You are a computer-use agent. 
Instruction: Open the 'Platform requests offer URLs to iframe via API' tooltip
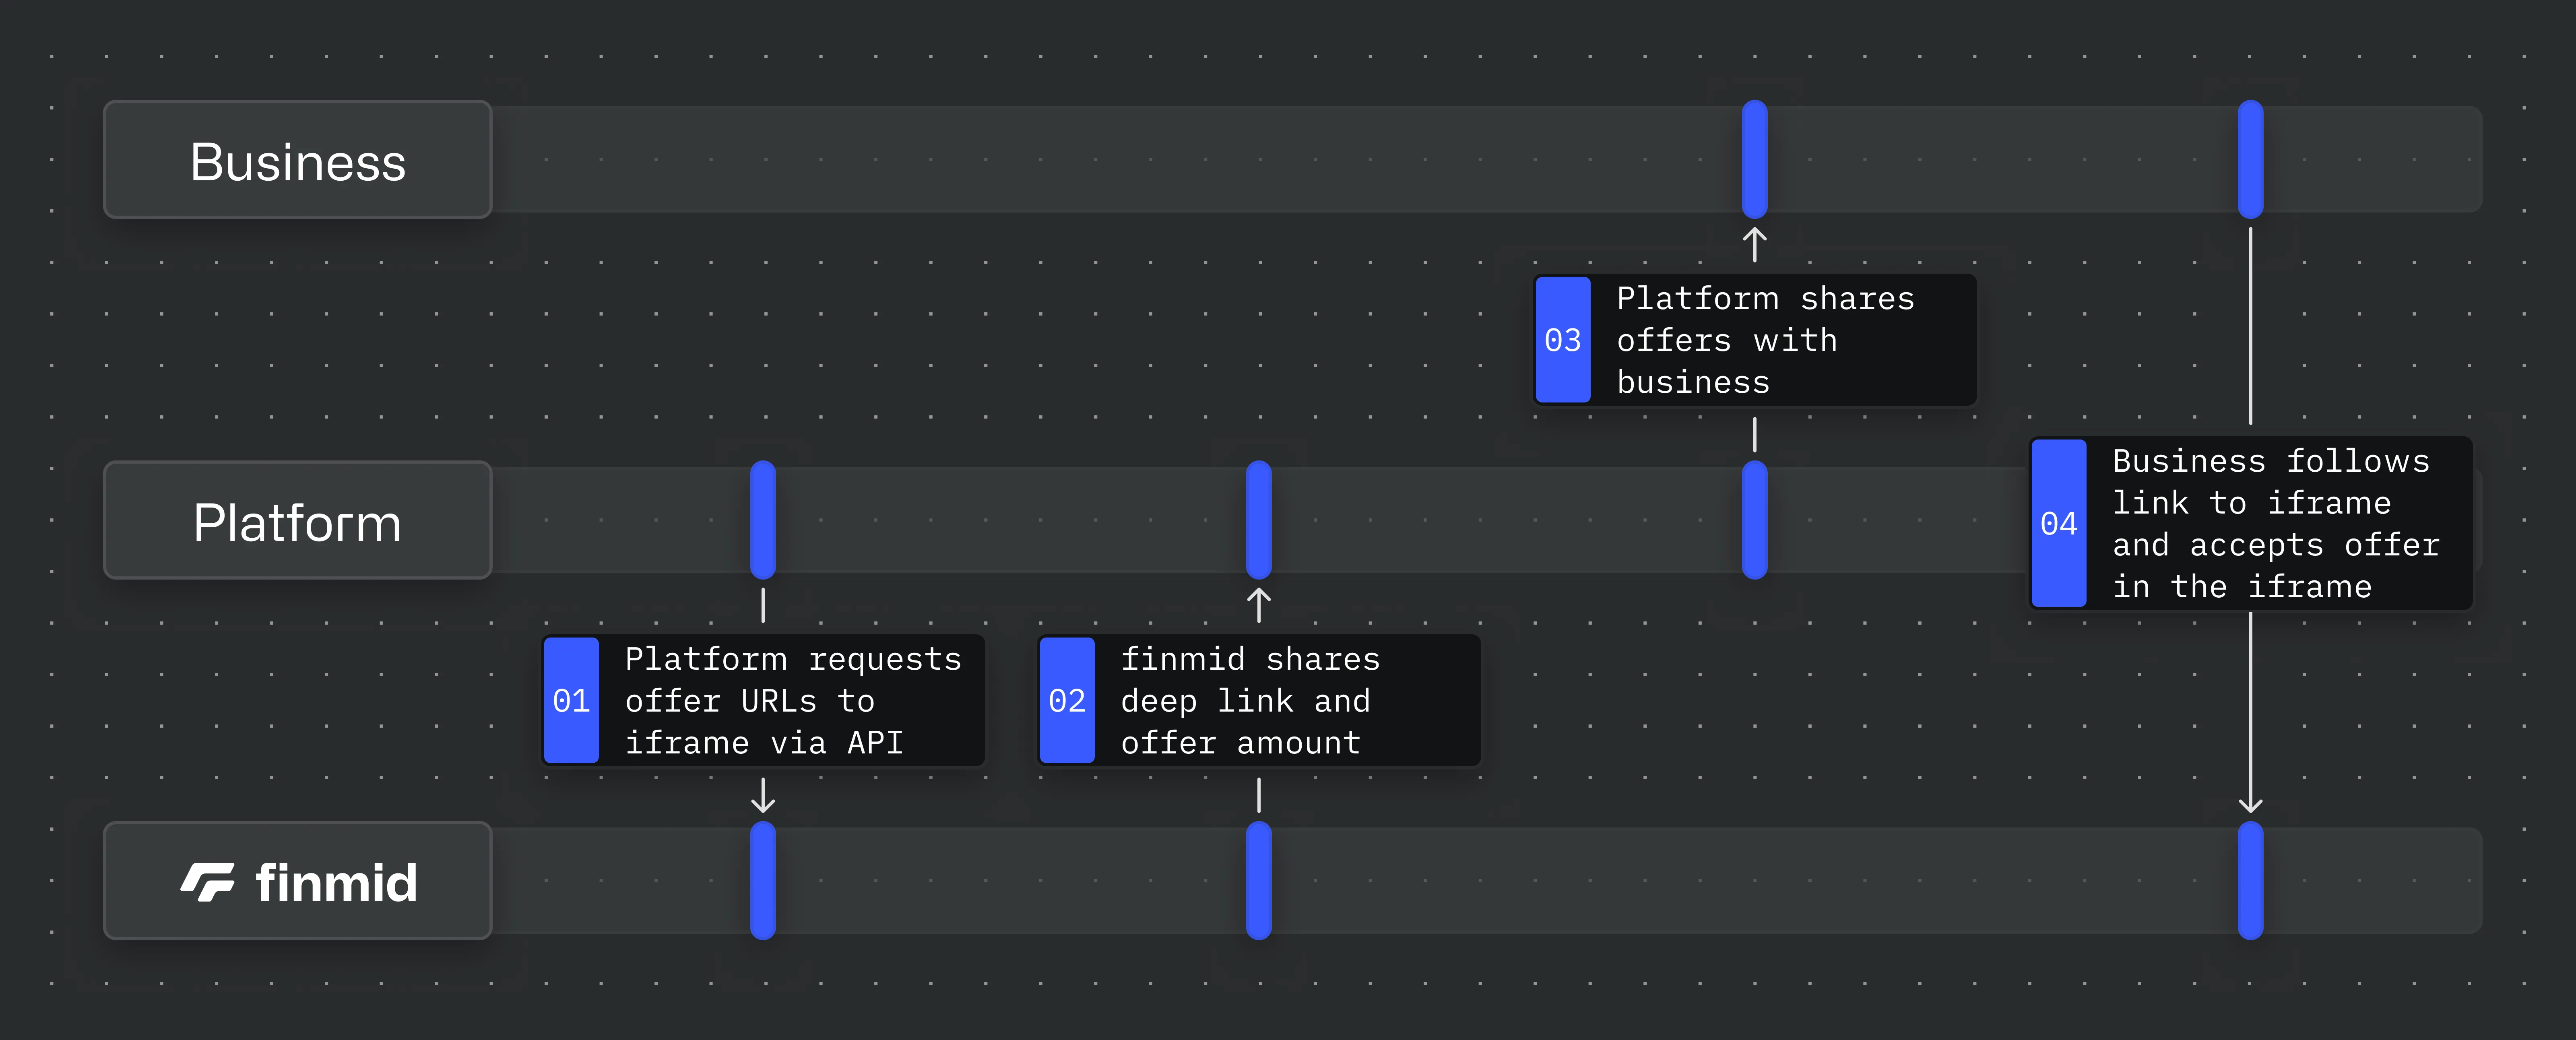tap(790, 700)
